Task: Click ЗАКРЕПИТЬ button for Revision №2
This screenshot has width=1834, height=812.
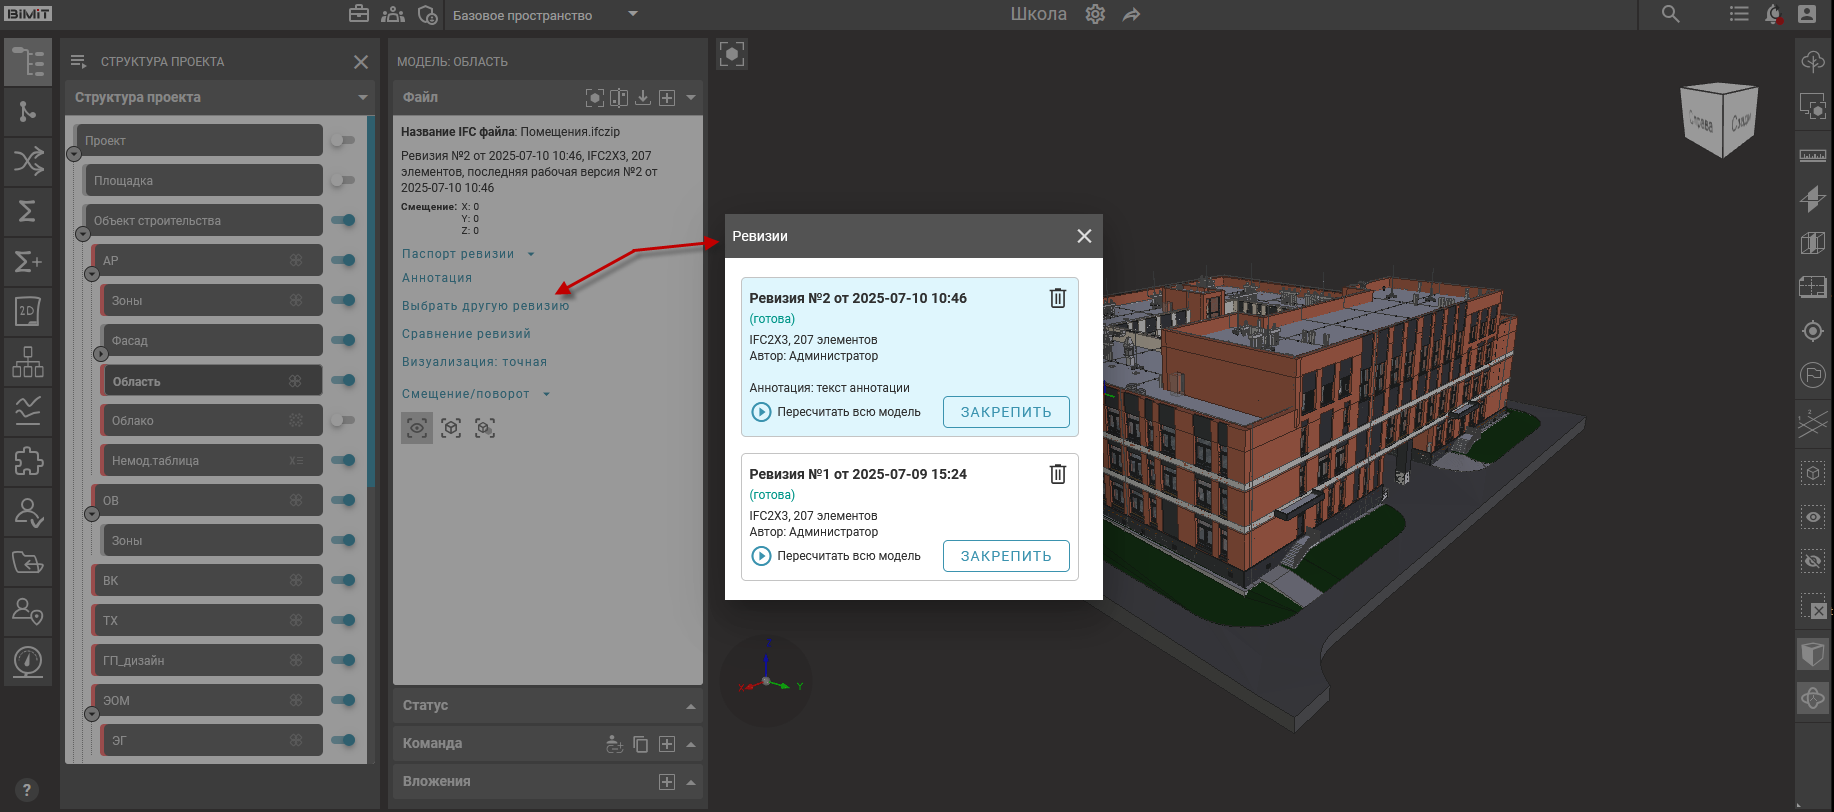Action: pos(1005,412)
